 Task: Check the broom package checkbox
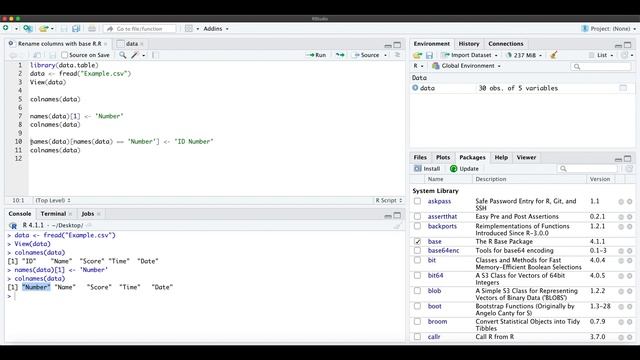click(417, 321)
